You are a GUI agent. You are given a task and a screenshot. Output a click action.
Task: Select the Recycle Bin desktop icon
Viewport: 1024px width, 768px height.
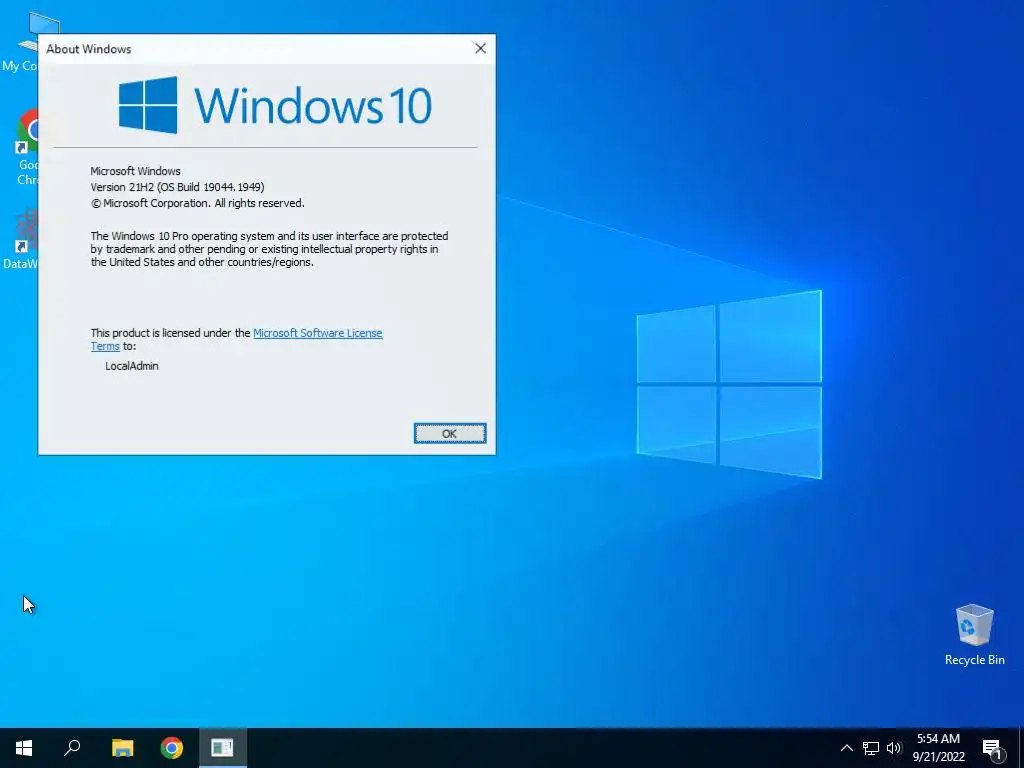click(x=974, y=634)
